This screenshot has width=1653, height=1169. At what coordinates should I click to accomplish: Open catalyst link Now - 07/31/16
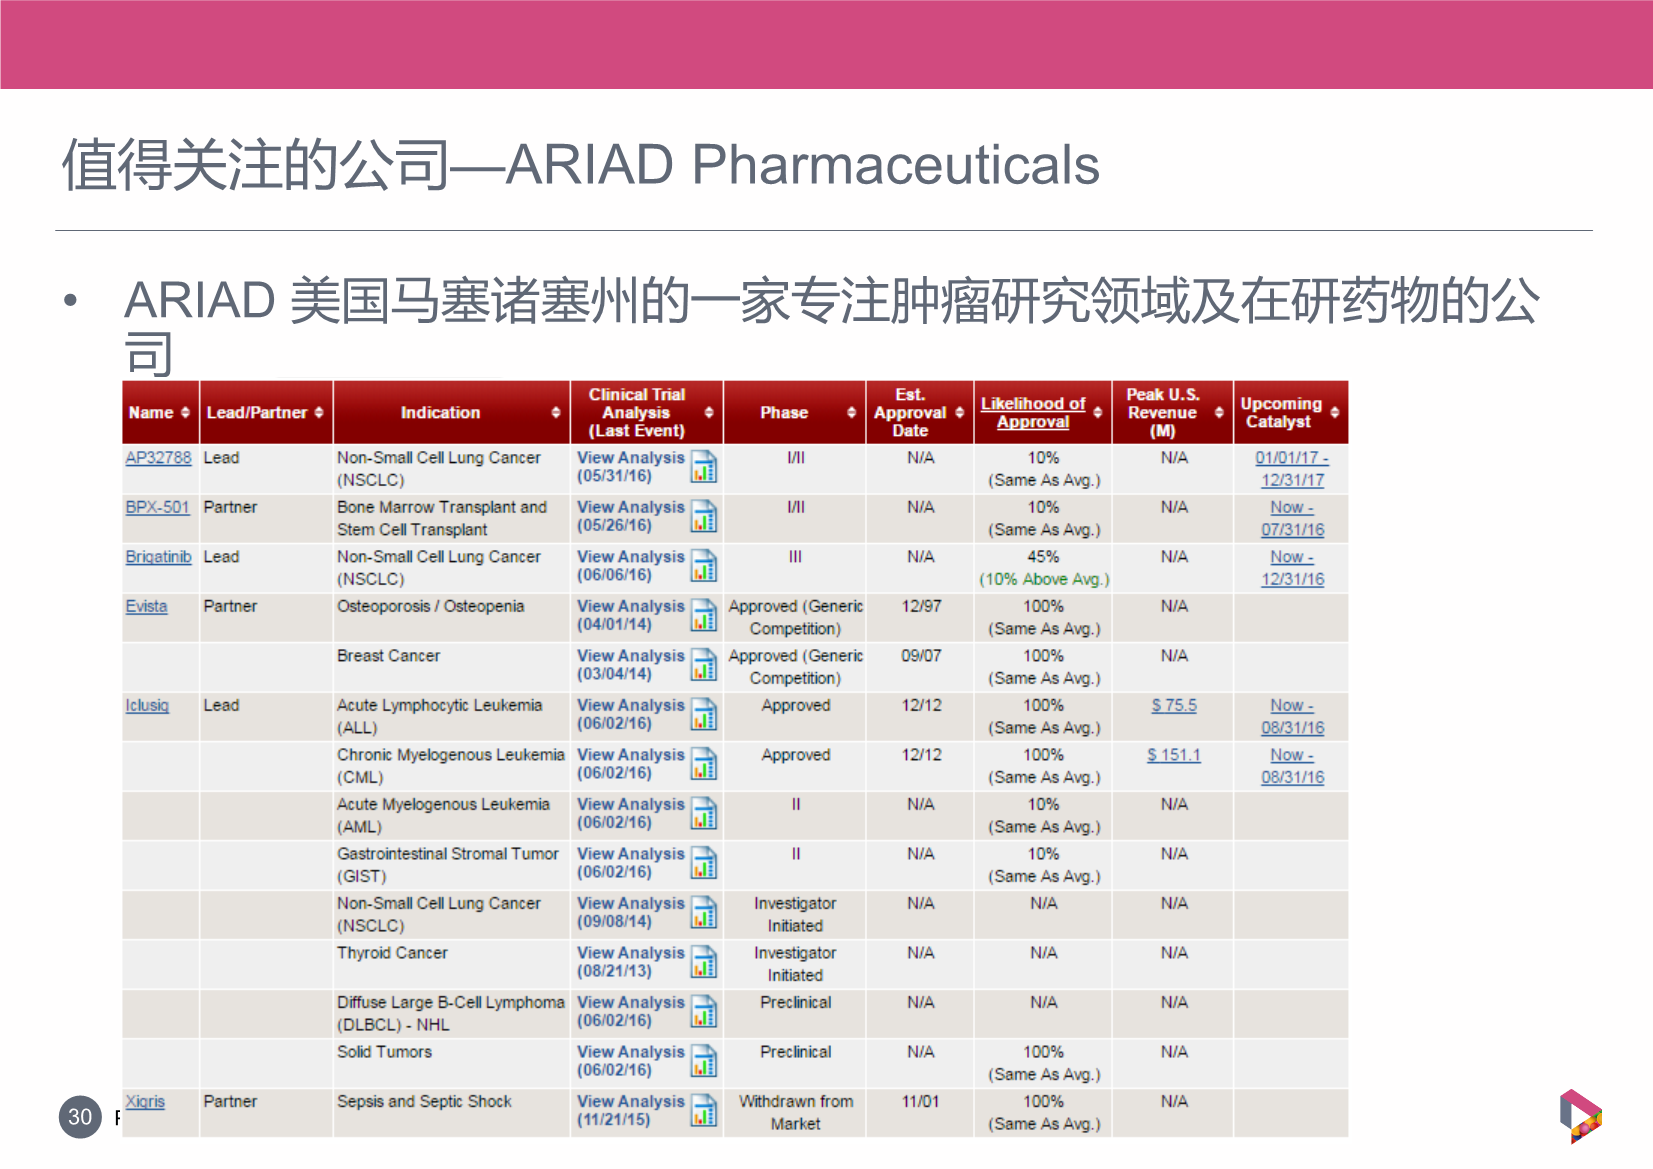coord(1292,518)
